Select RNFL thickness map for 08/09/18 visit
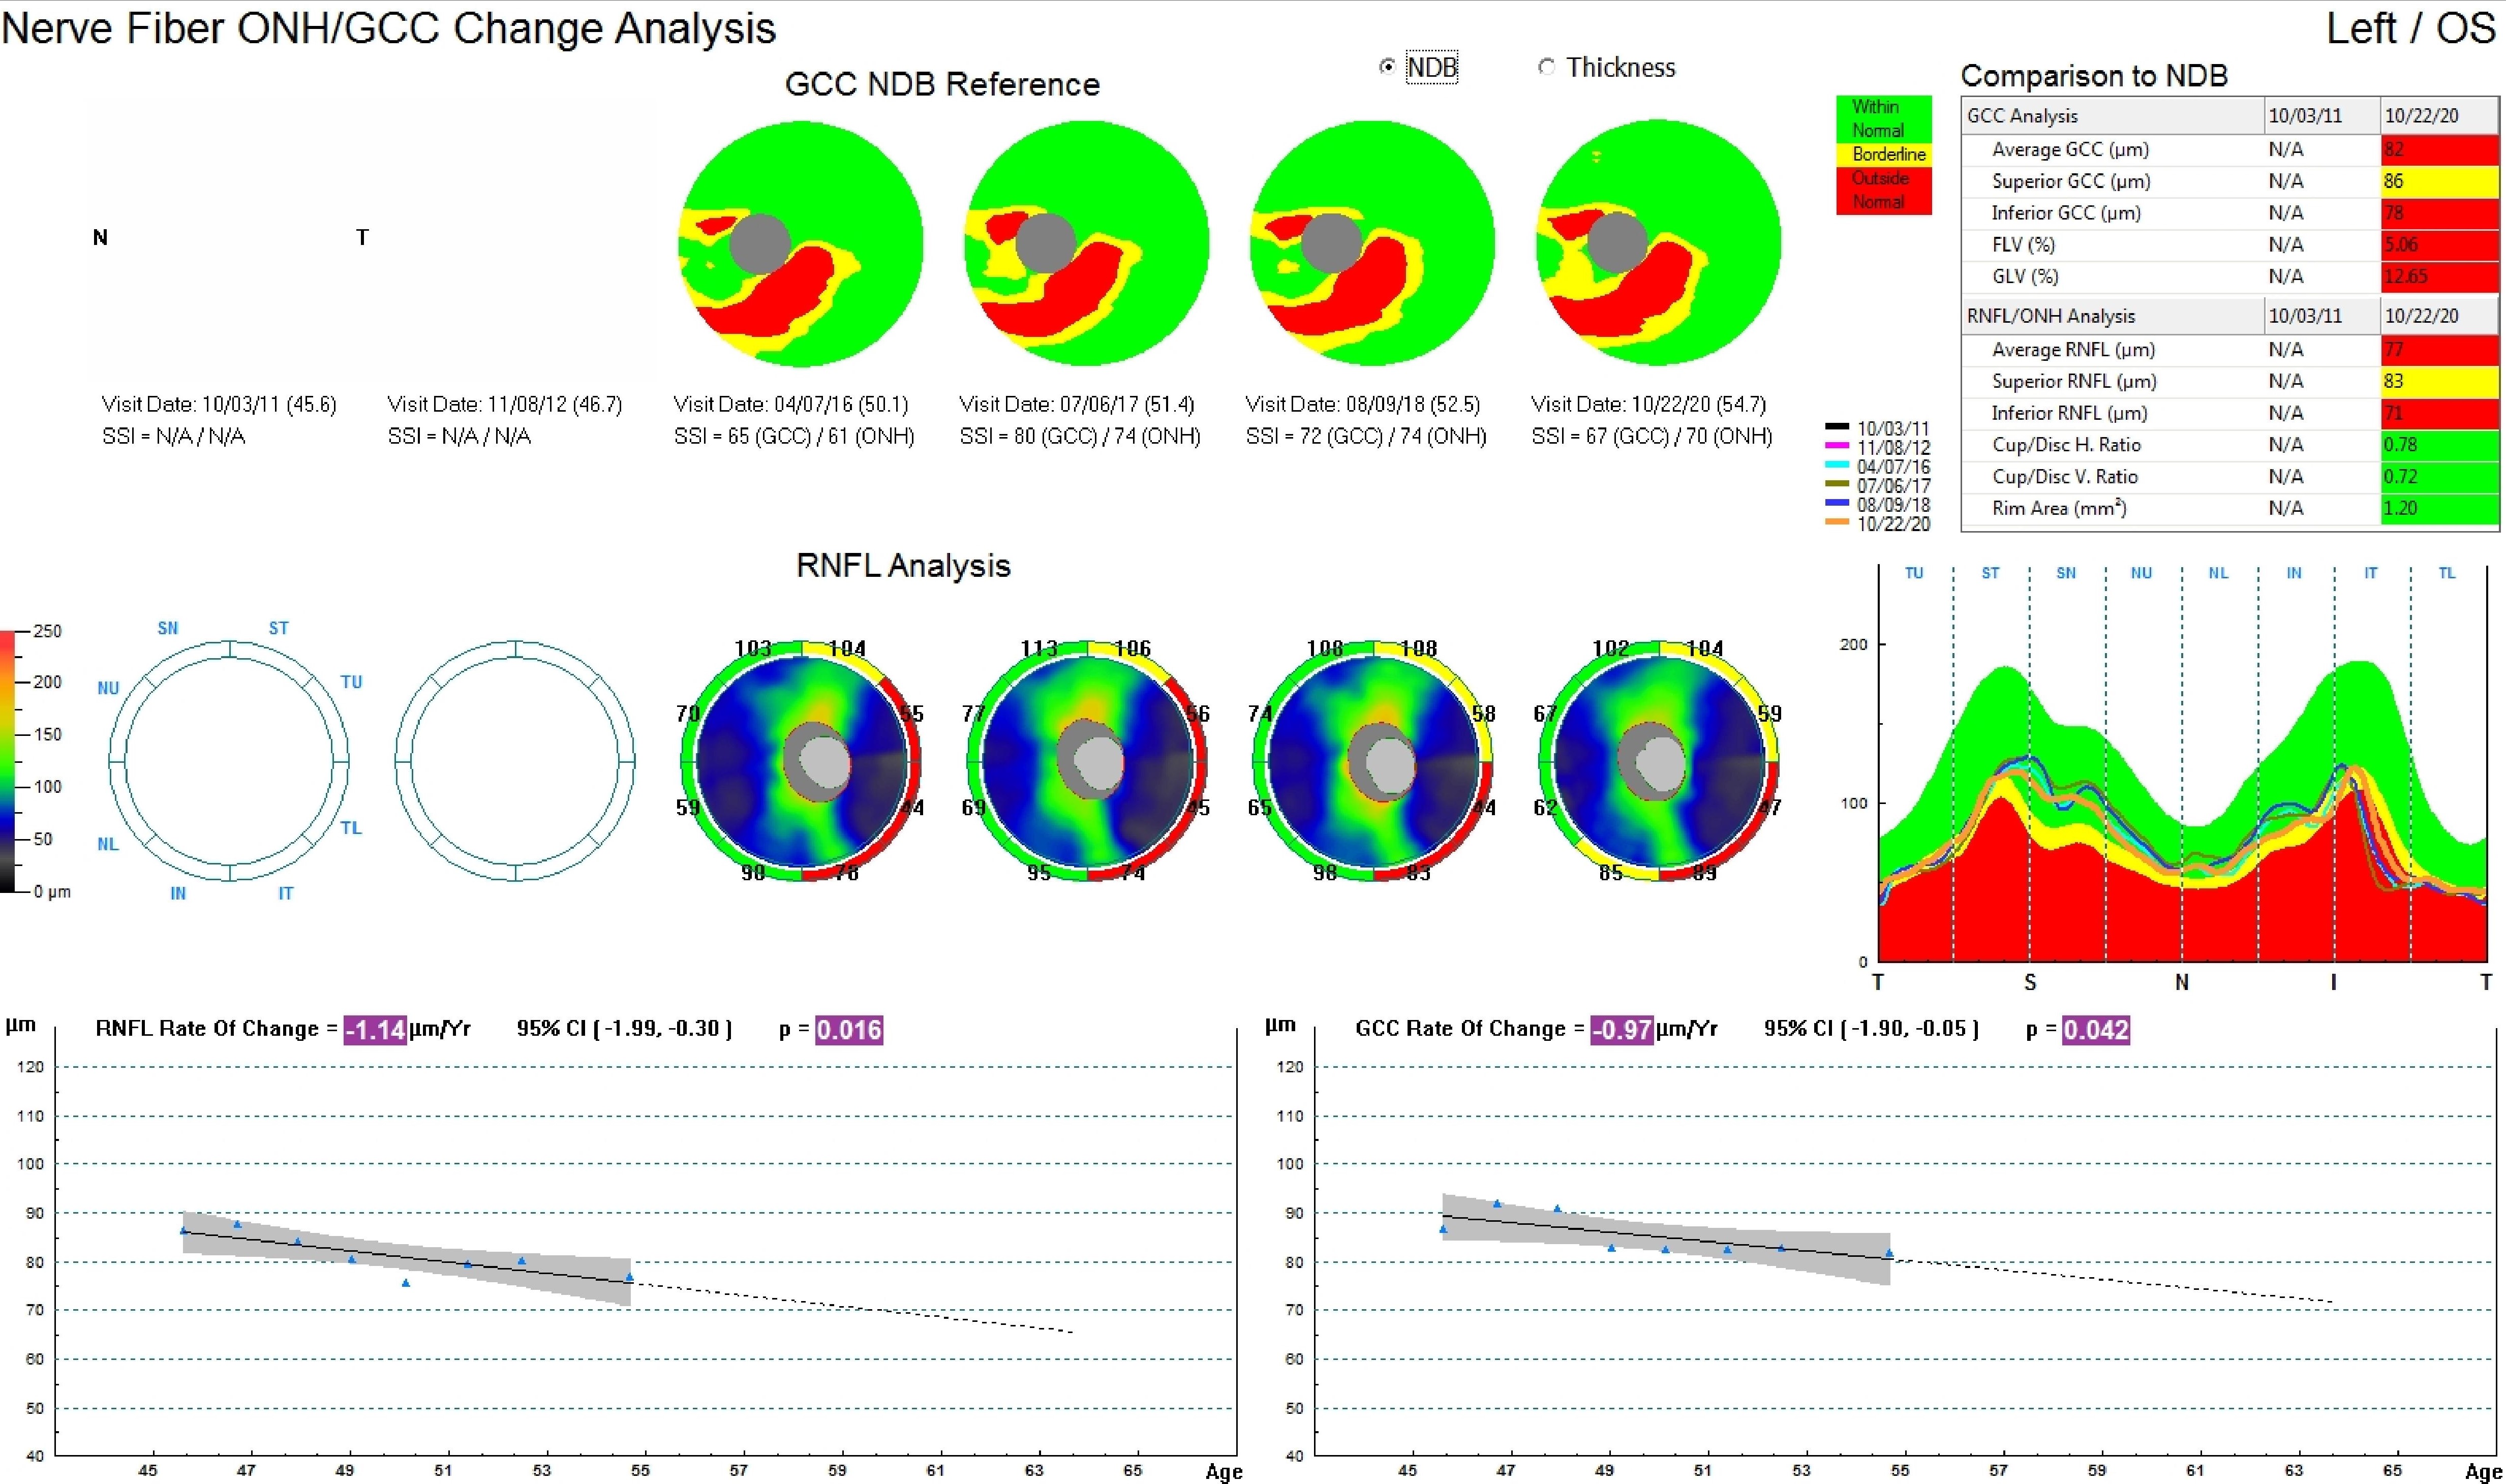 point(1373,761)
